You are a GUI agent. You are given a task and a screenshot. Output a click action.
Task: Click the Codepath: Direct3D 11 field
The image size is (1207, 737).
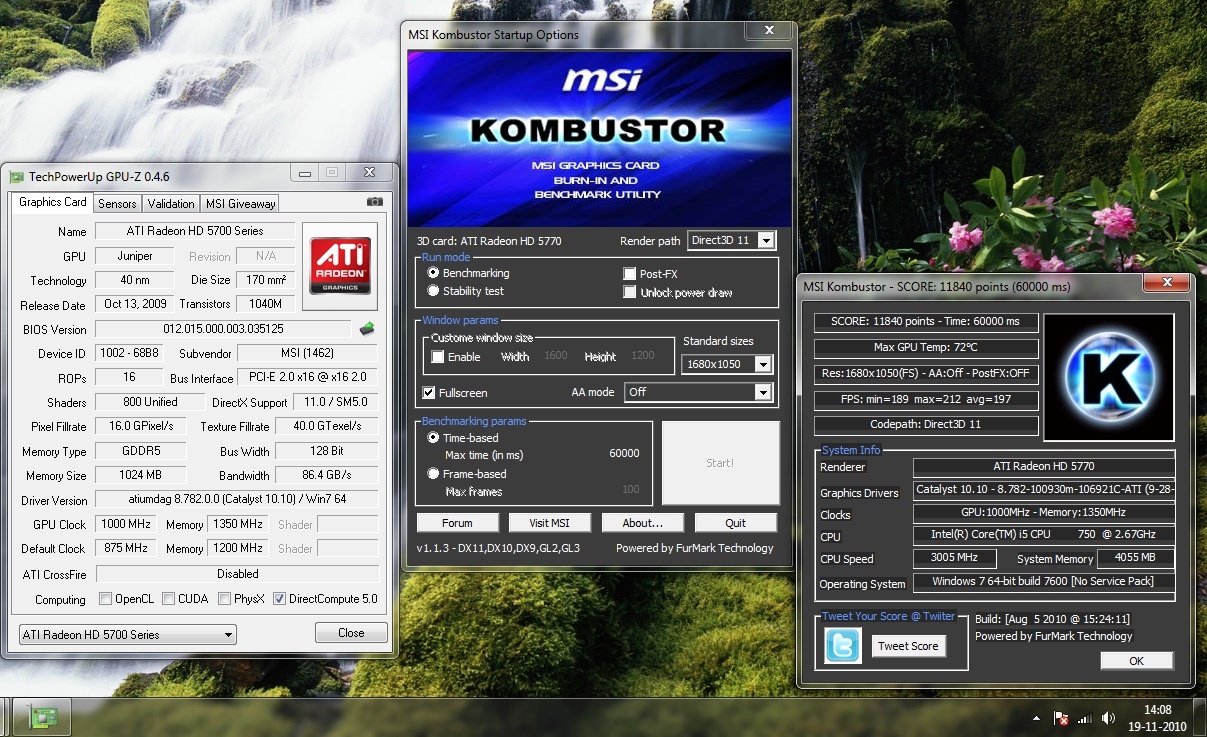coord(925,425)
